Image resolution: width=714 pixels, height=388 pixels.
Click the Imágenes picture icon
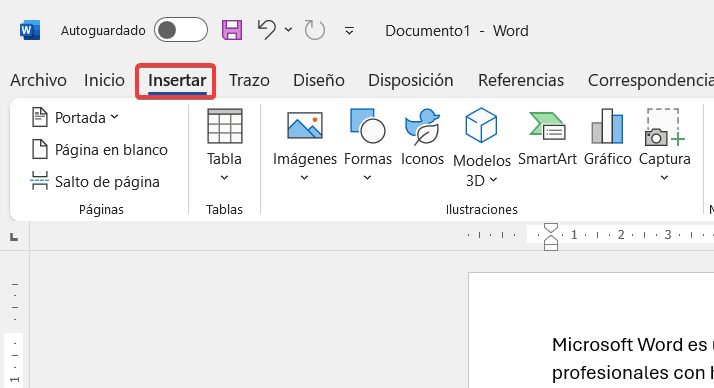tap(305, 126)
